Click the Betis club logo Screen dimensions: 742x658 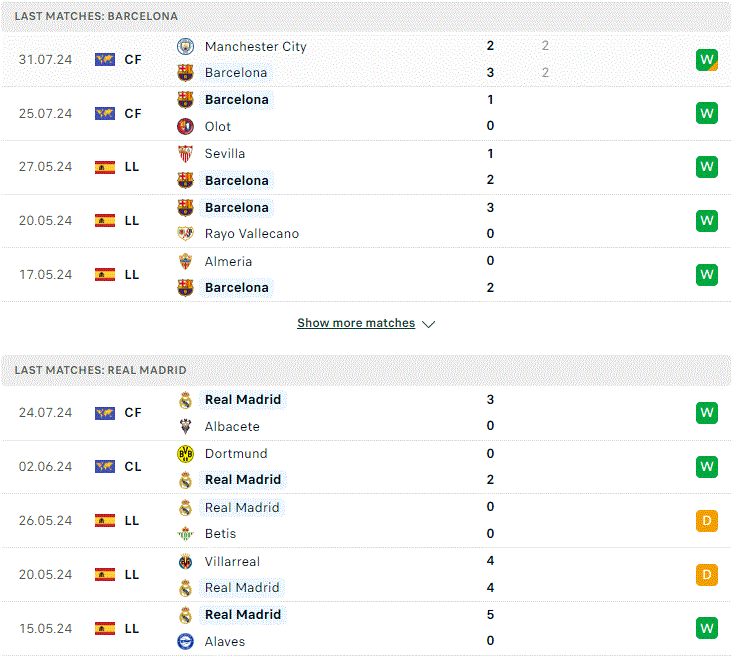tap(185, 534)
